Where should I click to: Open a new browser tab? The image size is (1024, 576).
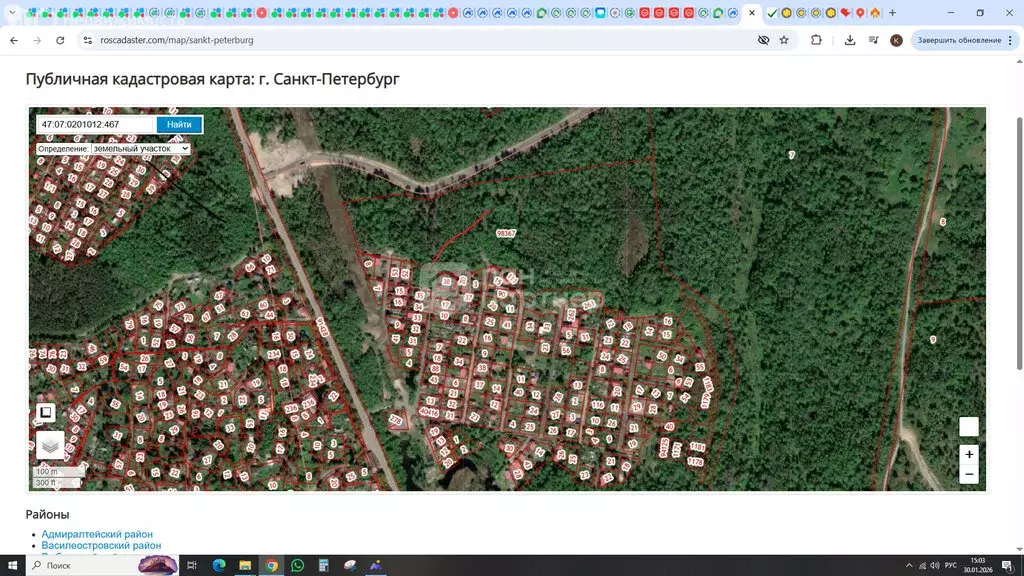[892, 13]
